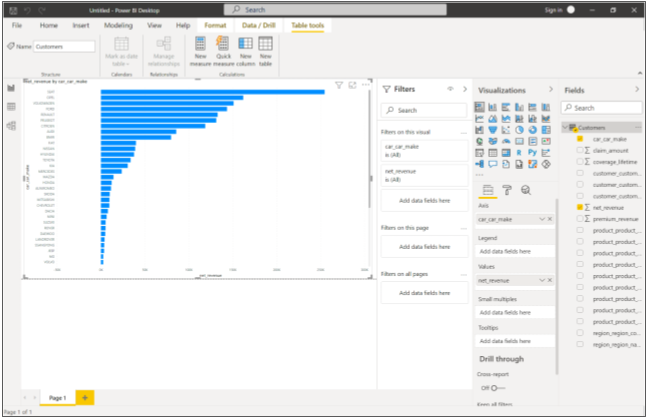The height and width of the screenshot is (419, 648).
Task: Collapse the Filters pane
Action: tap(465, 89)
